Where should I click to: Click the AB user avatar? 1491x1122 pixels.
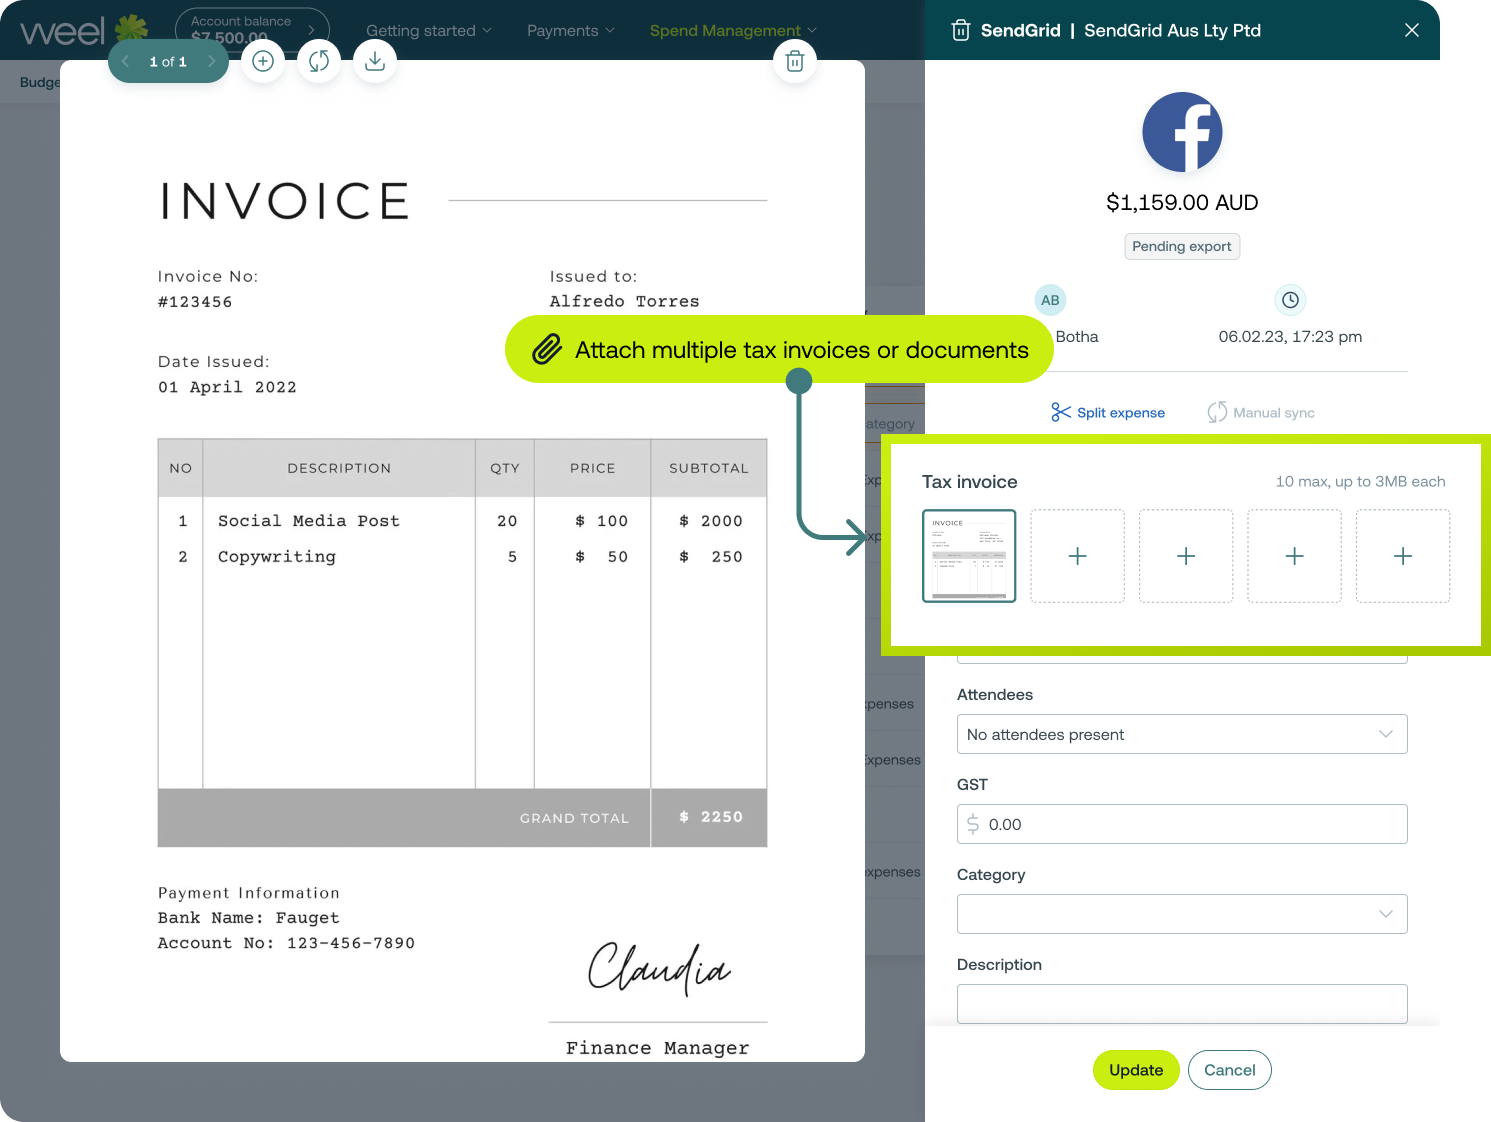click(x=1050, y=300)
